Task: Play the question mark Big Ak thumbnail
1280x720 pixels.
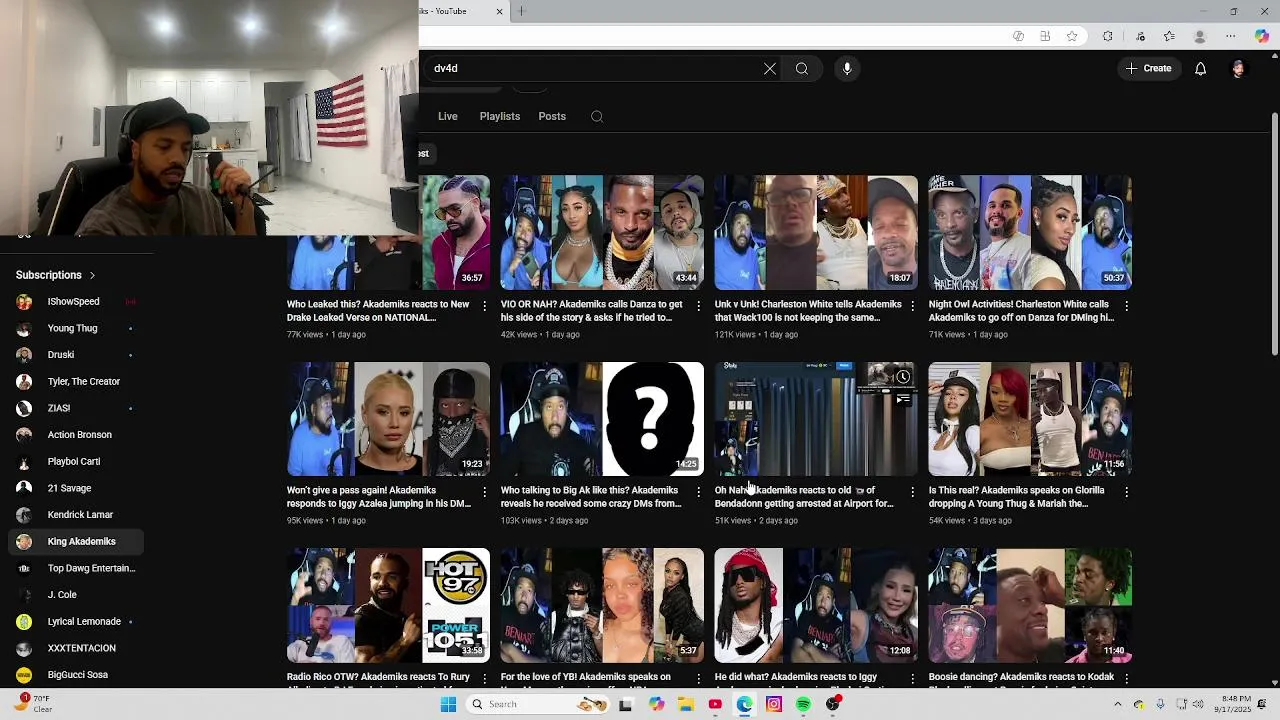Action: [x=602, y=419]
